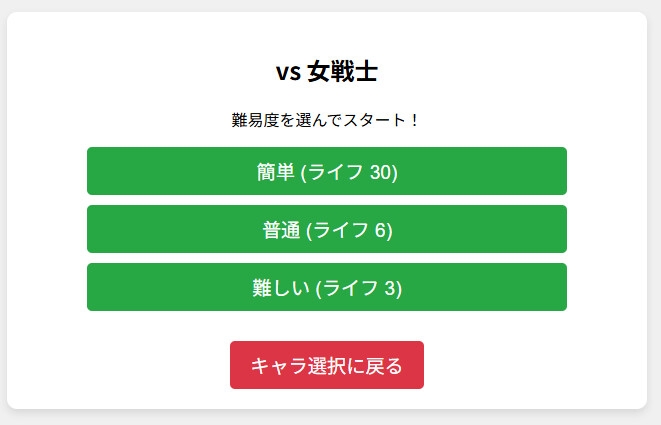The image size is (661, 425).
Task: Click the opponent name 女戦士 in the title
Action: 343,72
